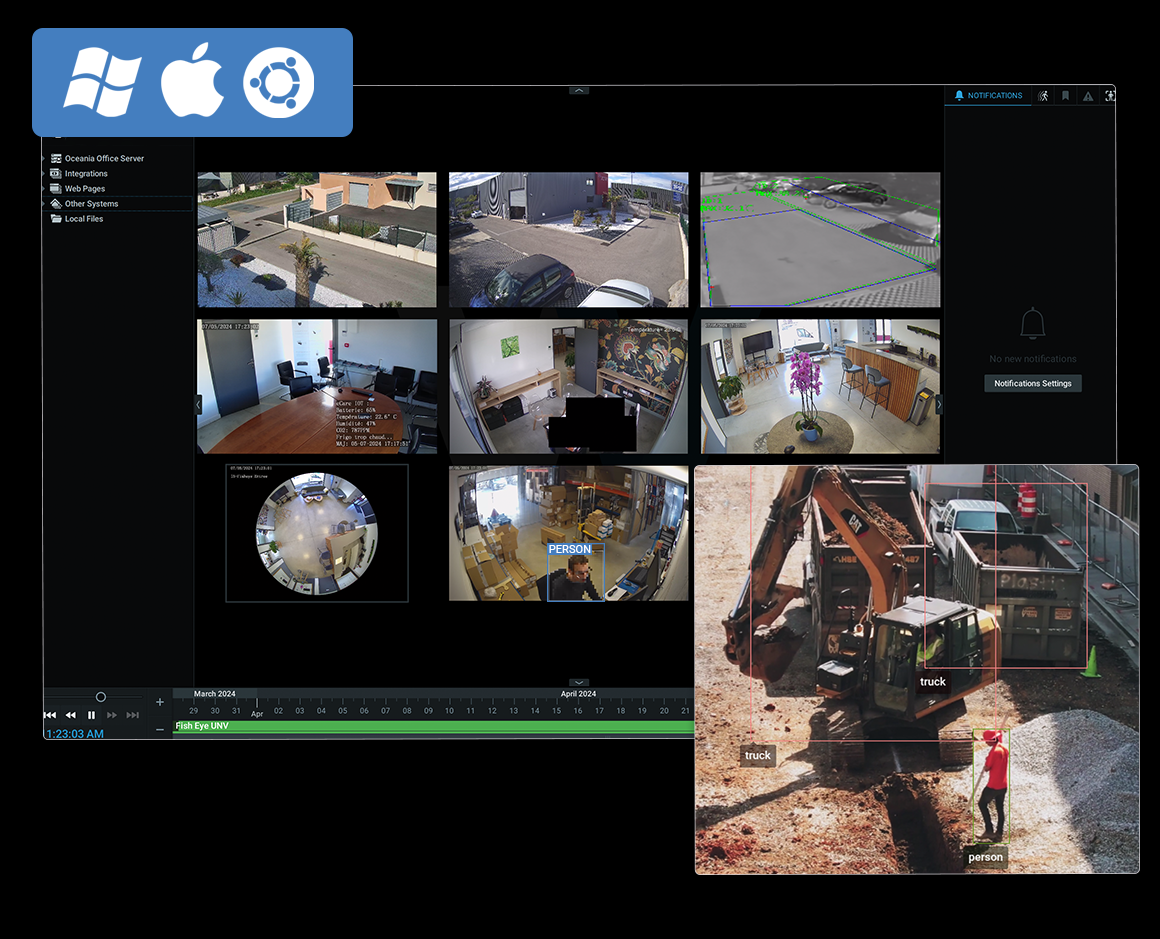The height and width of the screenshot is (939, 1160).
Task: Click the Local Files folder icon
Action: click(x=55, y=218)
